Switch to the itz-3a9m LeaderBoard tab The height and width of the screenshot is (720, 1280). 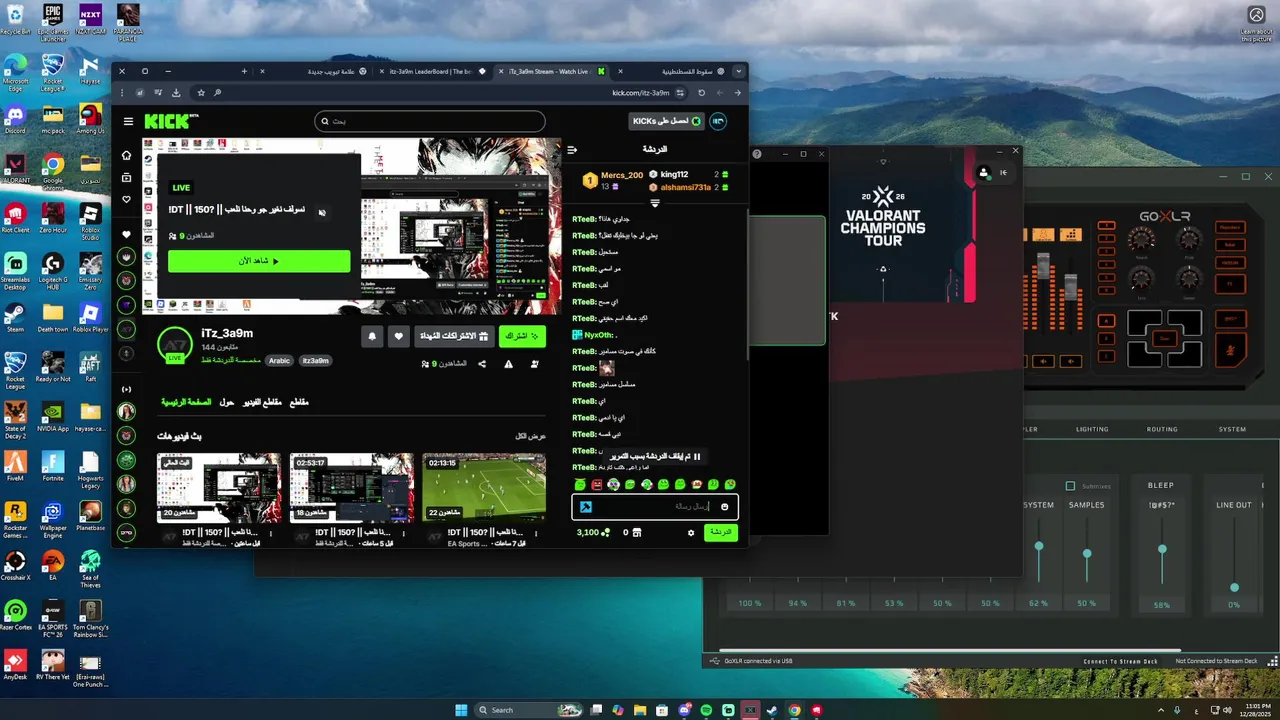click(x=432, y=71)
